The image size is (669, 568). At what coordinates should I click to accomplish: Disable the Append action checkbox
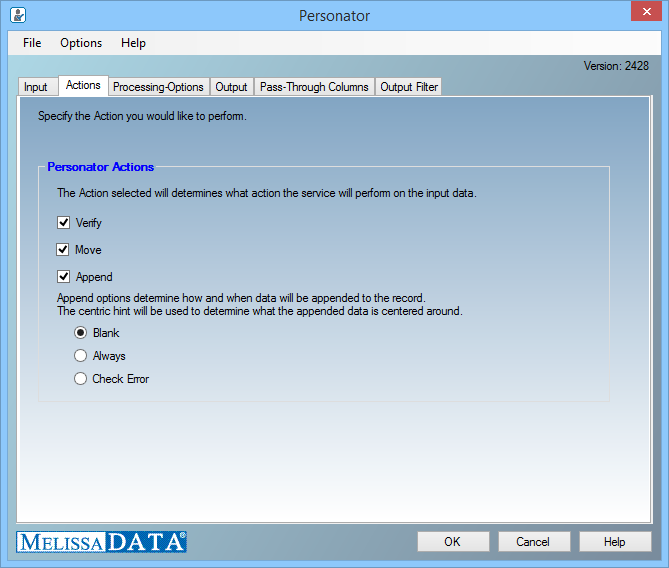click(63, 277)
